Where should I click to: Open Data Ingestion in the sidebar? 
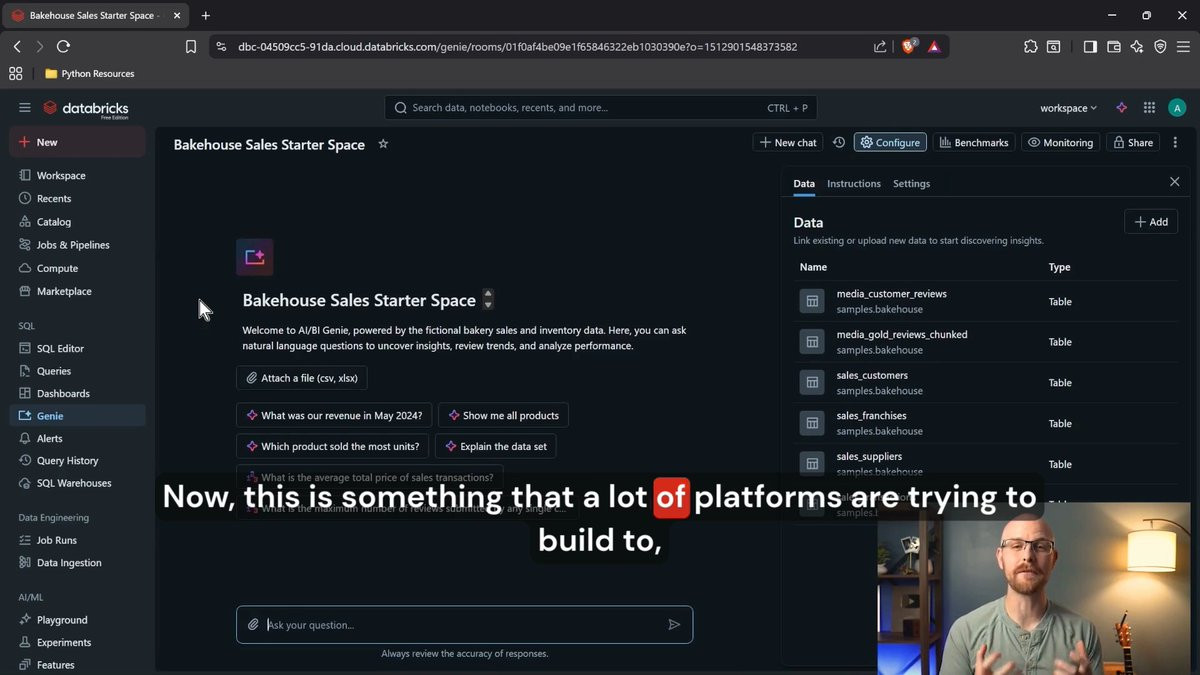pos(78,563)
